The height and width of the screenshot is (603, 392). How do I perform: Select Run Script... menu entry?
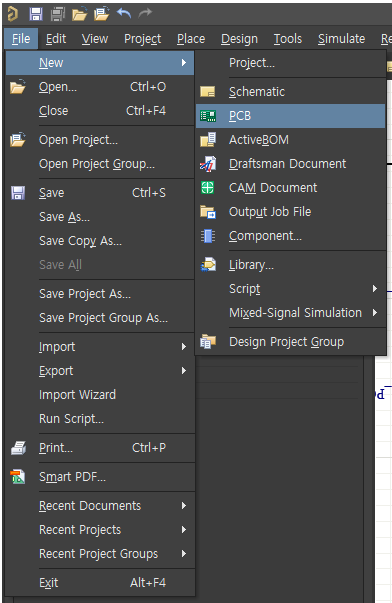(x=100, y=419)
